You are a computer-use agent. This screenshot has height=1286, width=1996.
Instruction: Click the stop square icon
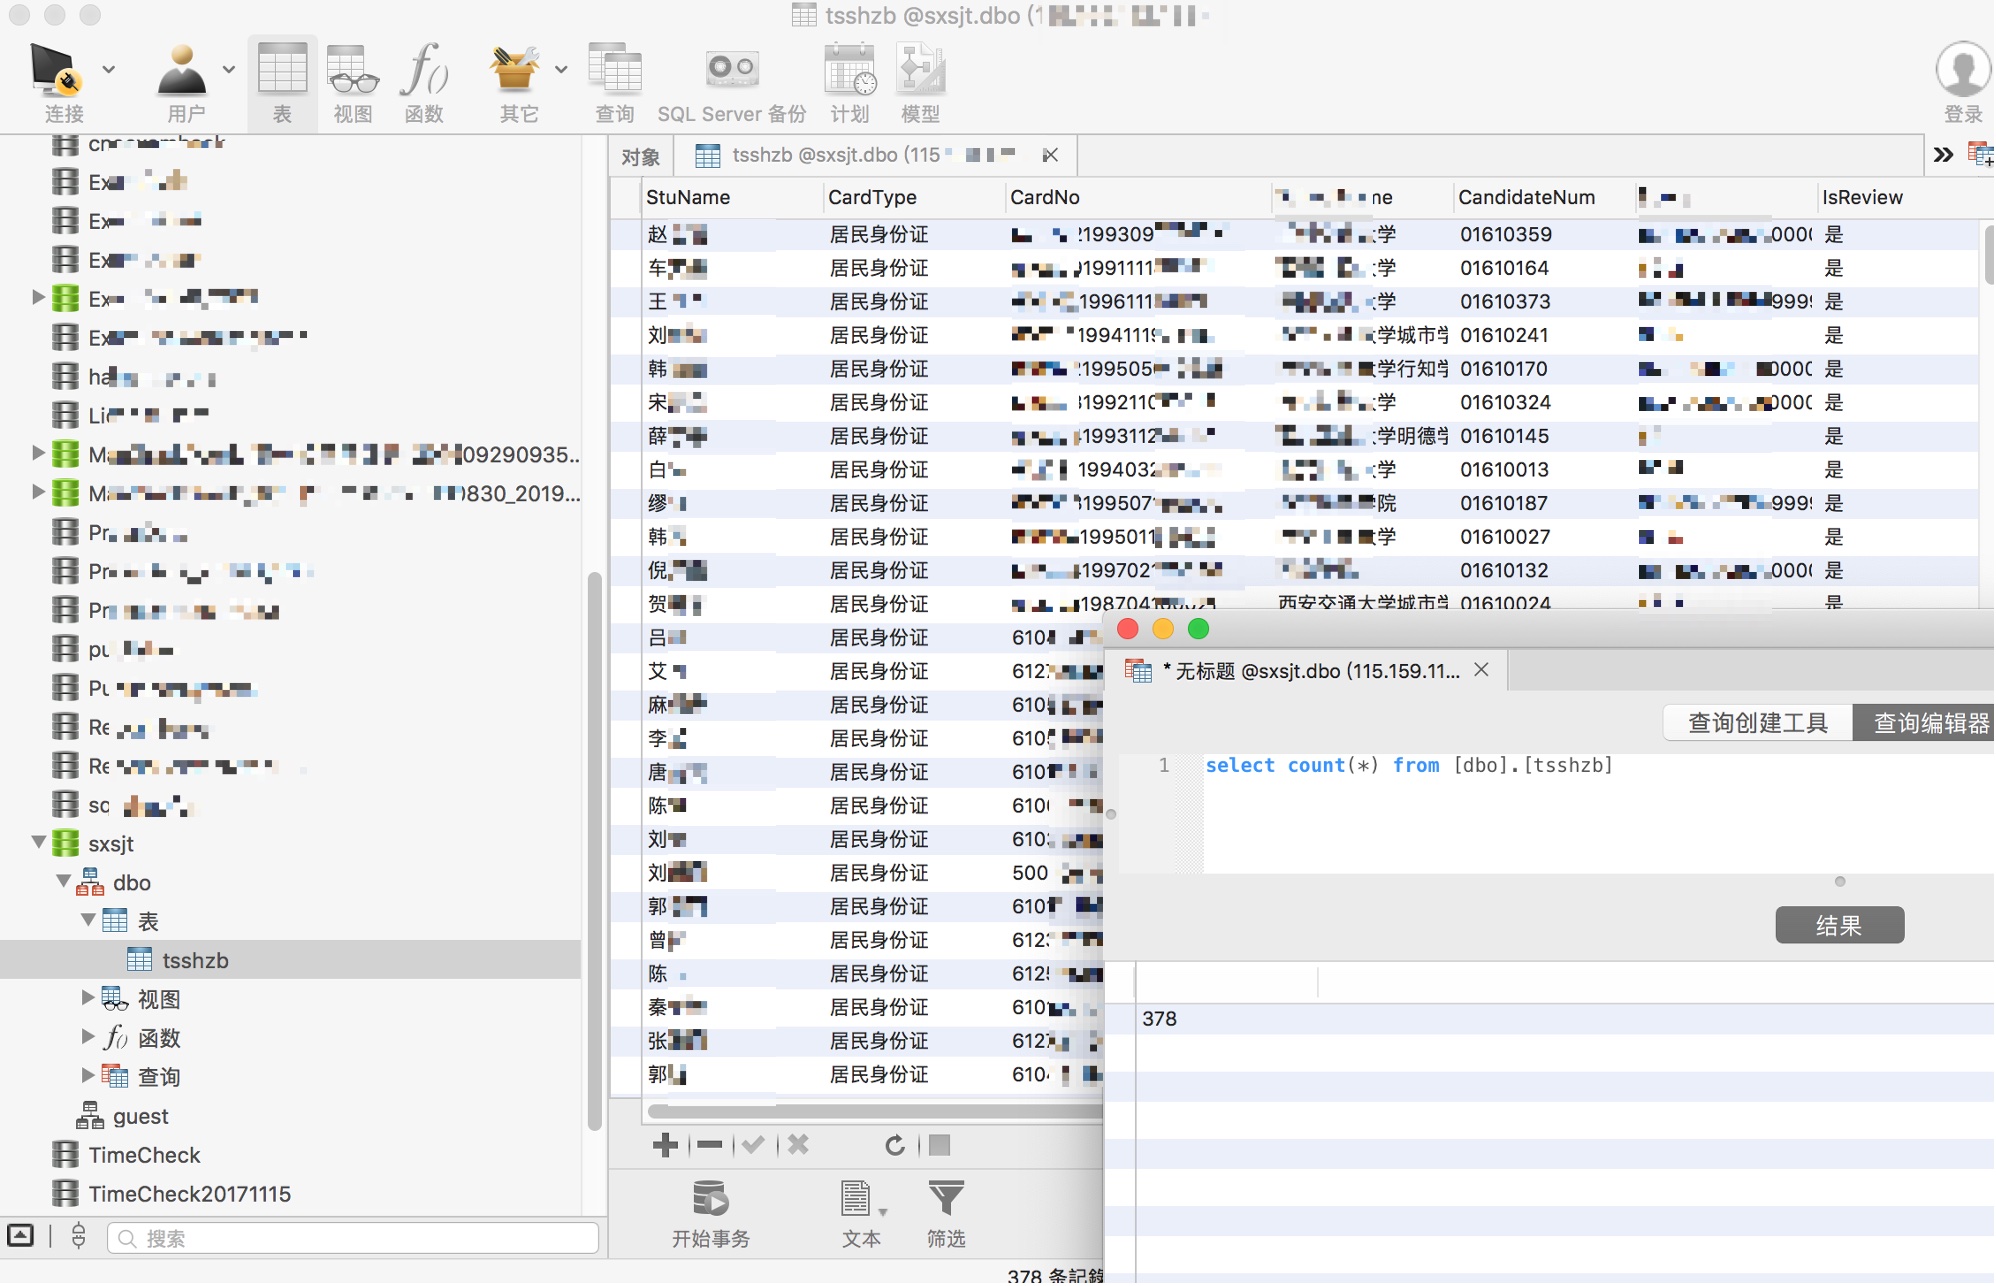coord(939,1145)
